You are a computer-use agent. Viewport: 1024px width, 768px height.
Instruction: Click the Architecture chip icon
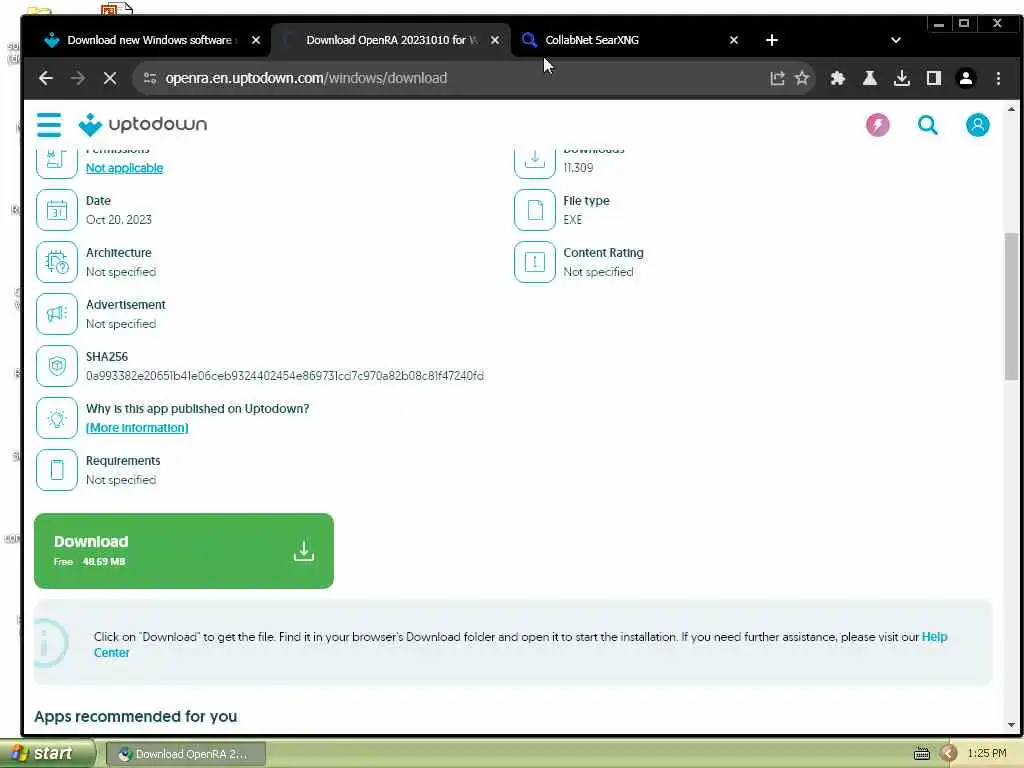[57, 263]
